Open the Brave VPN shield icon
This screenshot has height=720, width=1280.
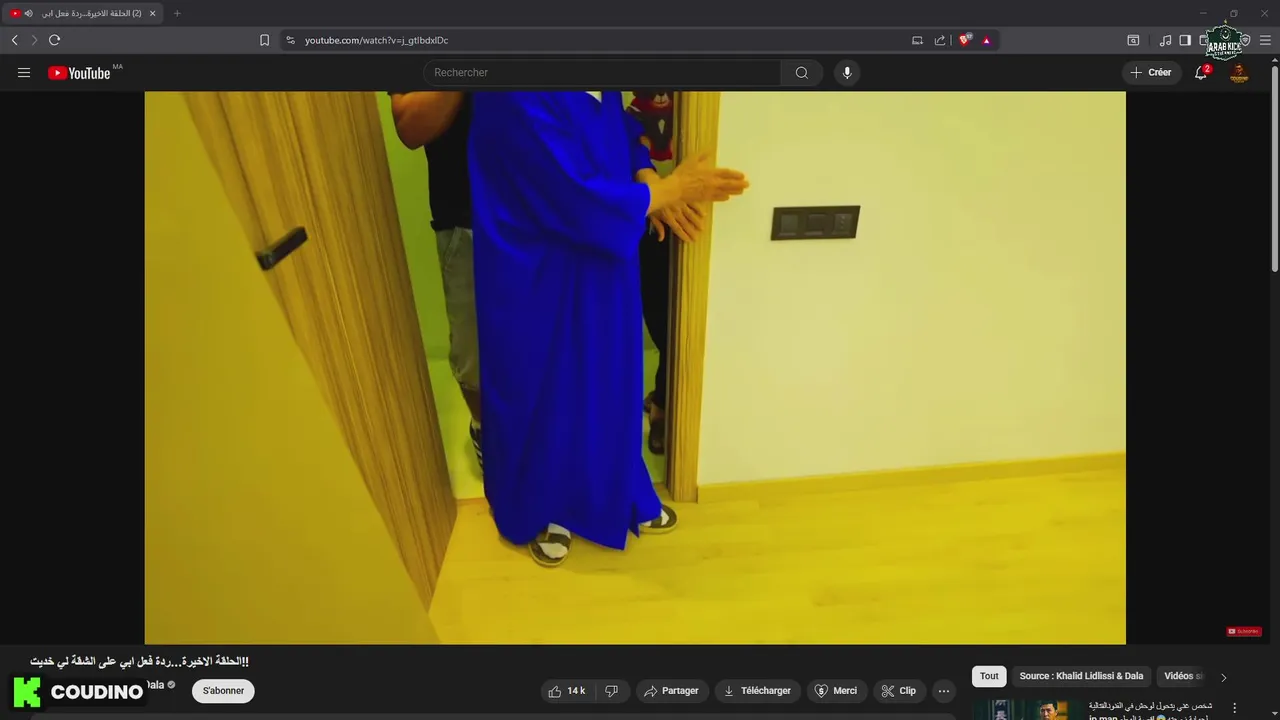tap(1246, 40)
